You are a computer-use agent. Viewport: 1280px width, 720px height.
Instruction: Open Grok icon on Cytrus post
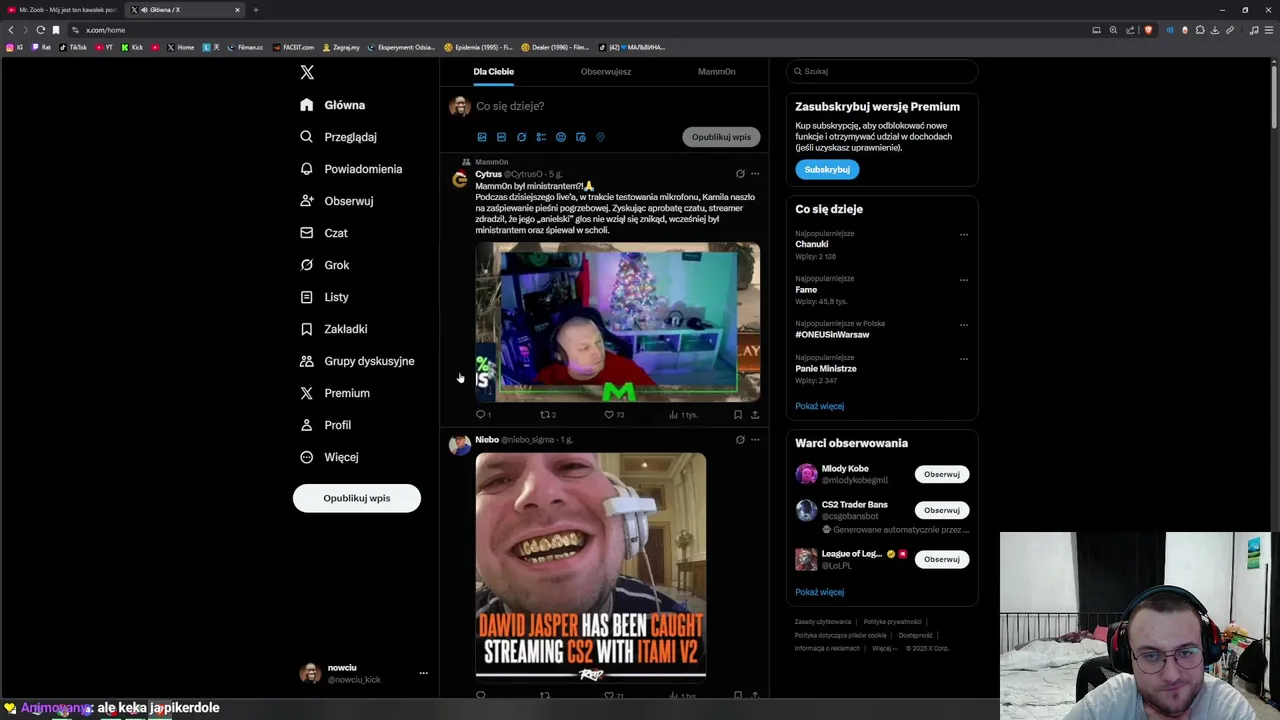tap(740, 174)
